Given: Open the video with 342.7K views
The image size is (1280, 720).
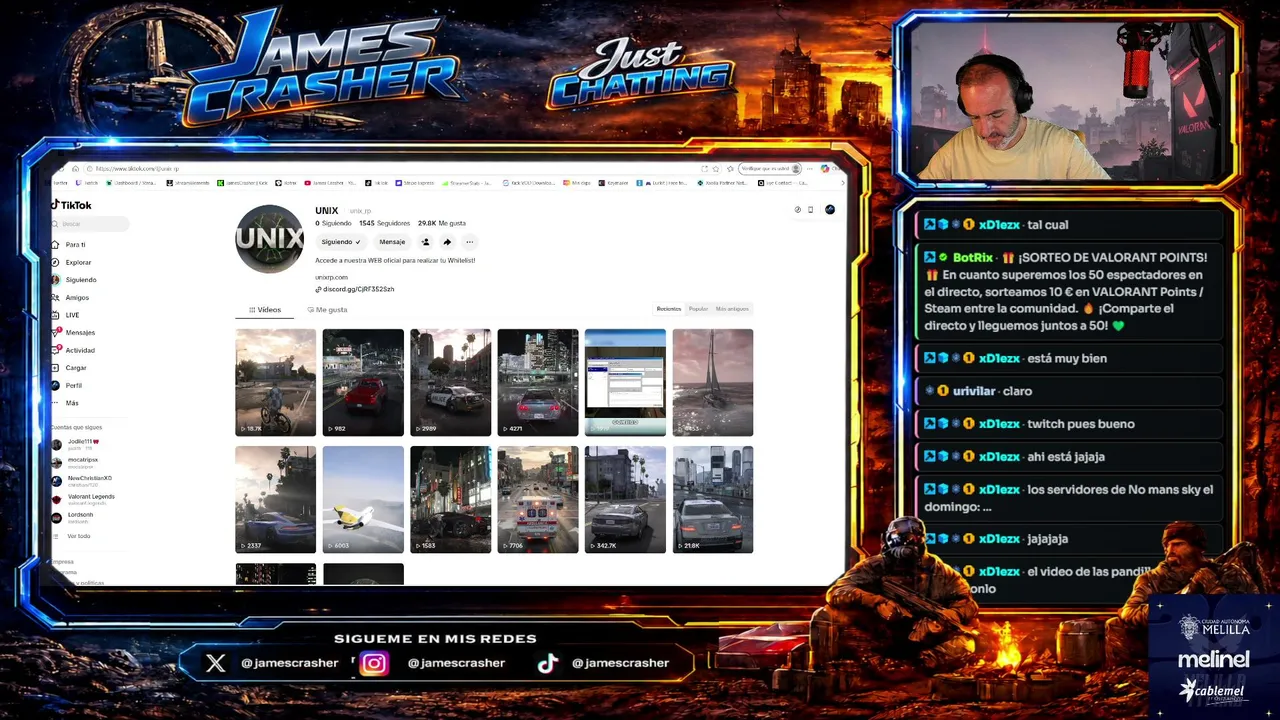Looking at the screenshot, I should pos(625,499).
